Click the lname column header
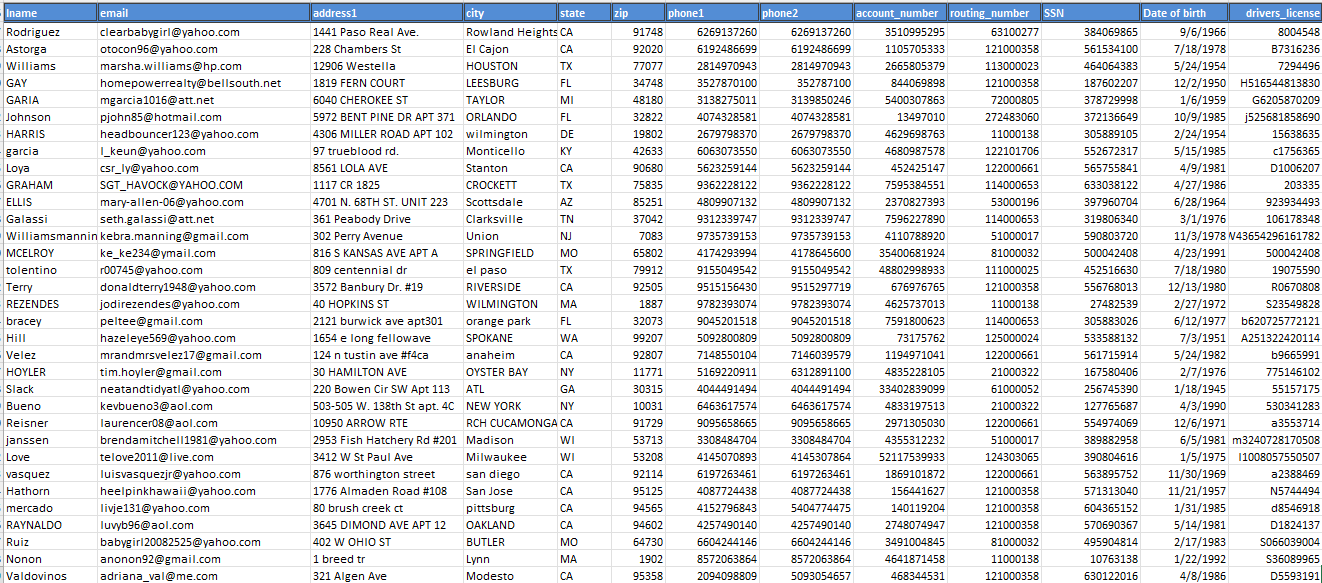This screenshot has width=1322, height=583. click(x=49, y=13)
